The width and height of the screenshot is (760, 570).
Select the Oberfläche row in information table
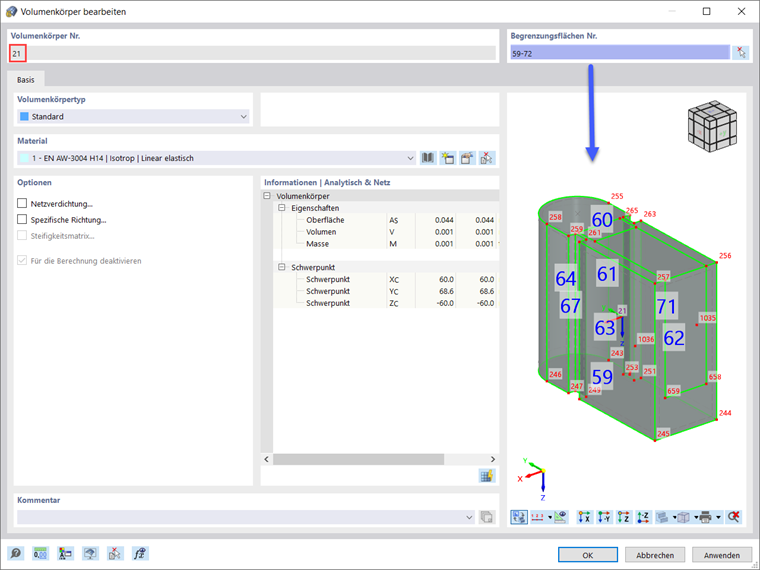click(x=386, y=220)
